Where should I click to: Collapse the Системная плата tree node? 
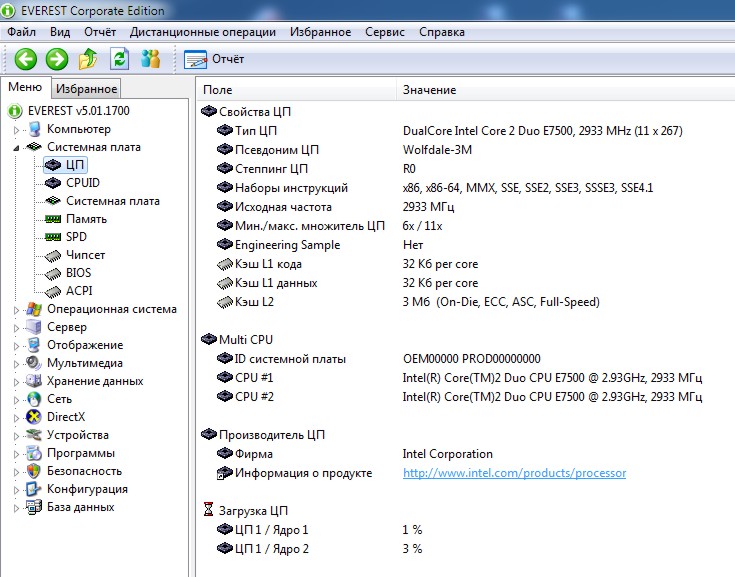point(16,147)
